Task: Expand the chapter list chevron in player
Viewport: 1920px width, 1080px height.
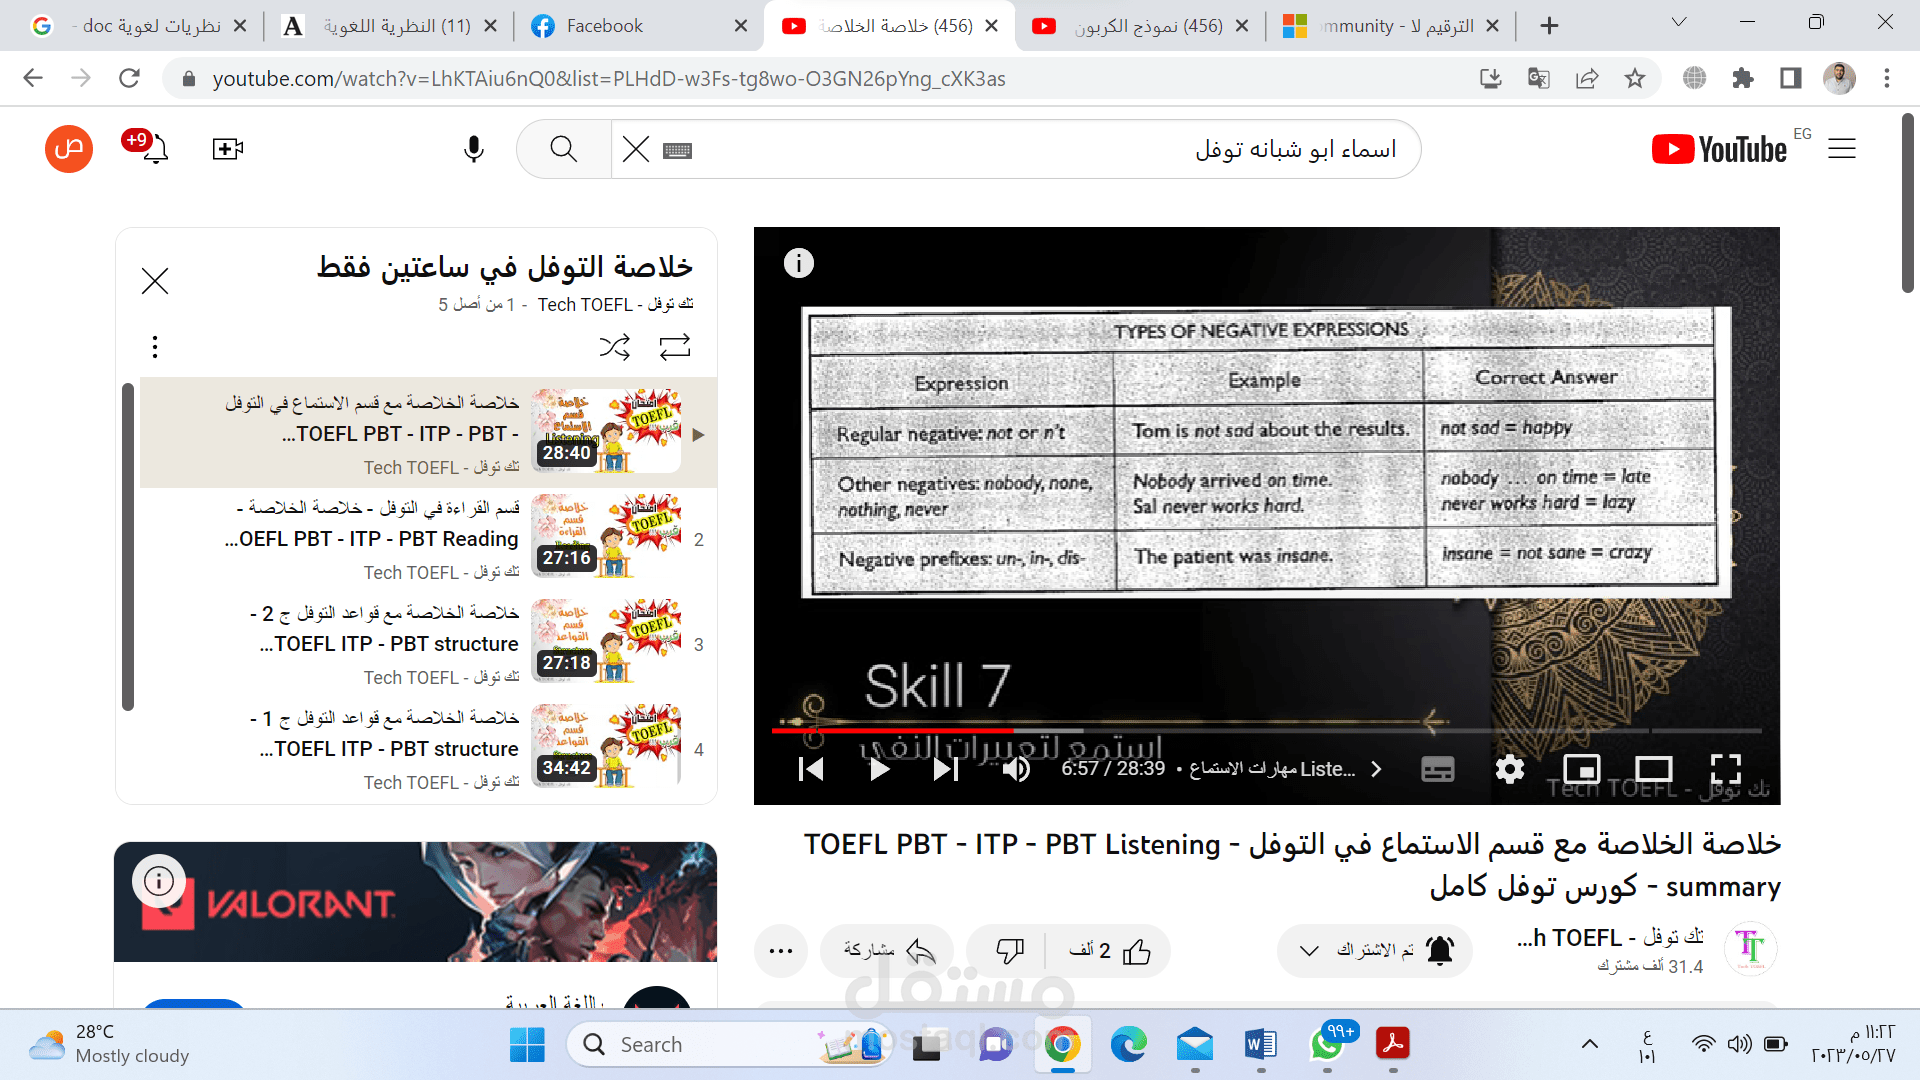Action: 1377,769
